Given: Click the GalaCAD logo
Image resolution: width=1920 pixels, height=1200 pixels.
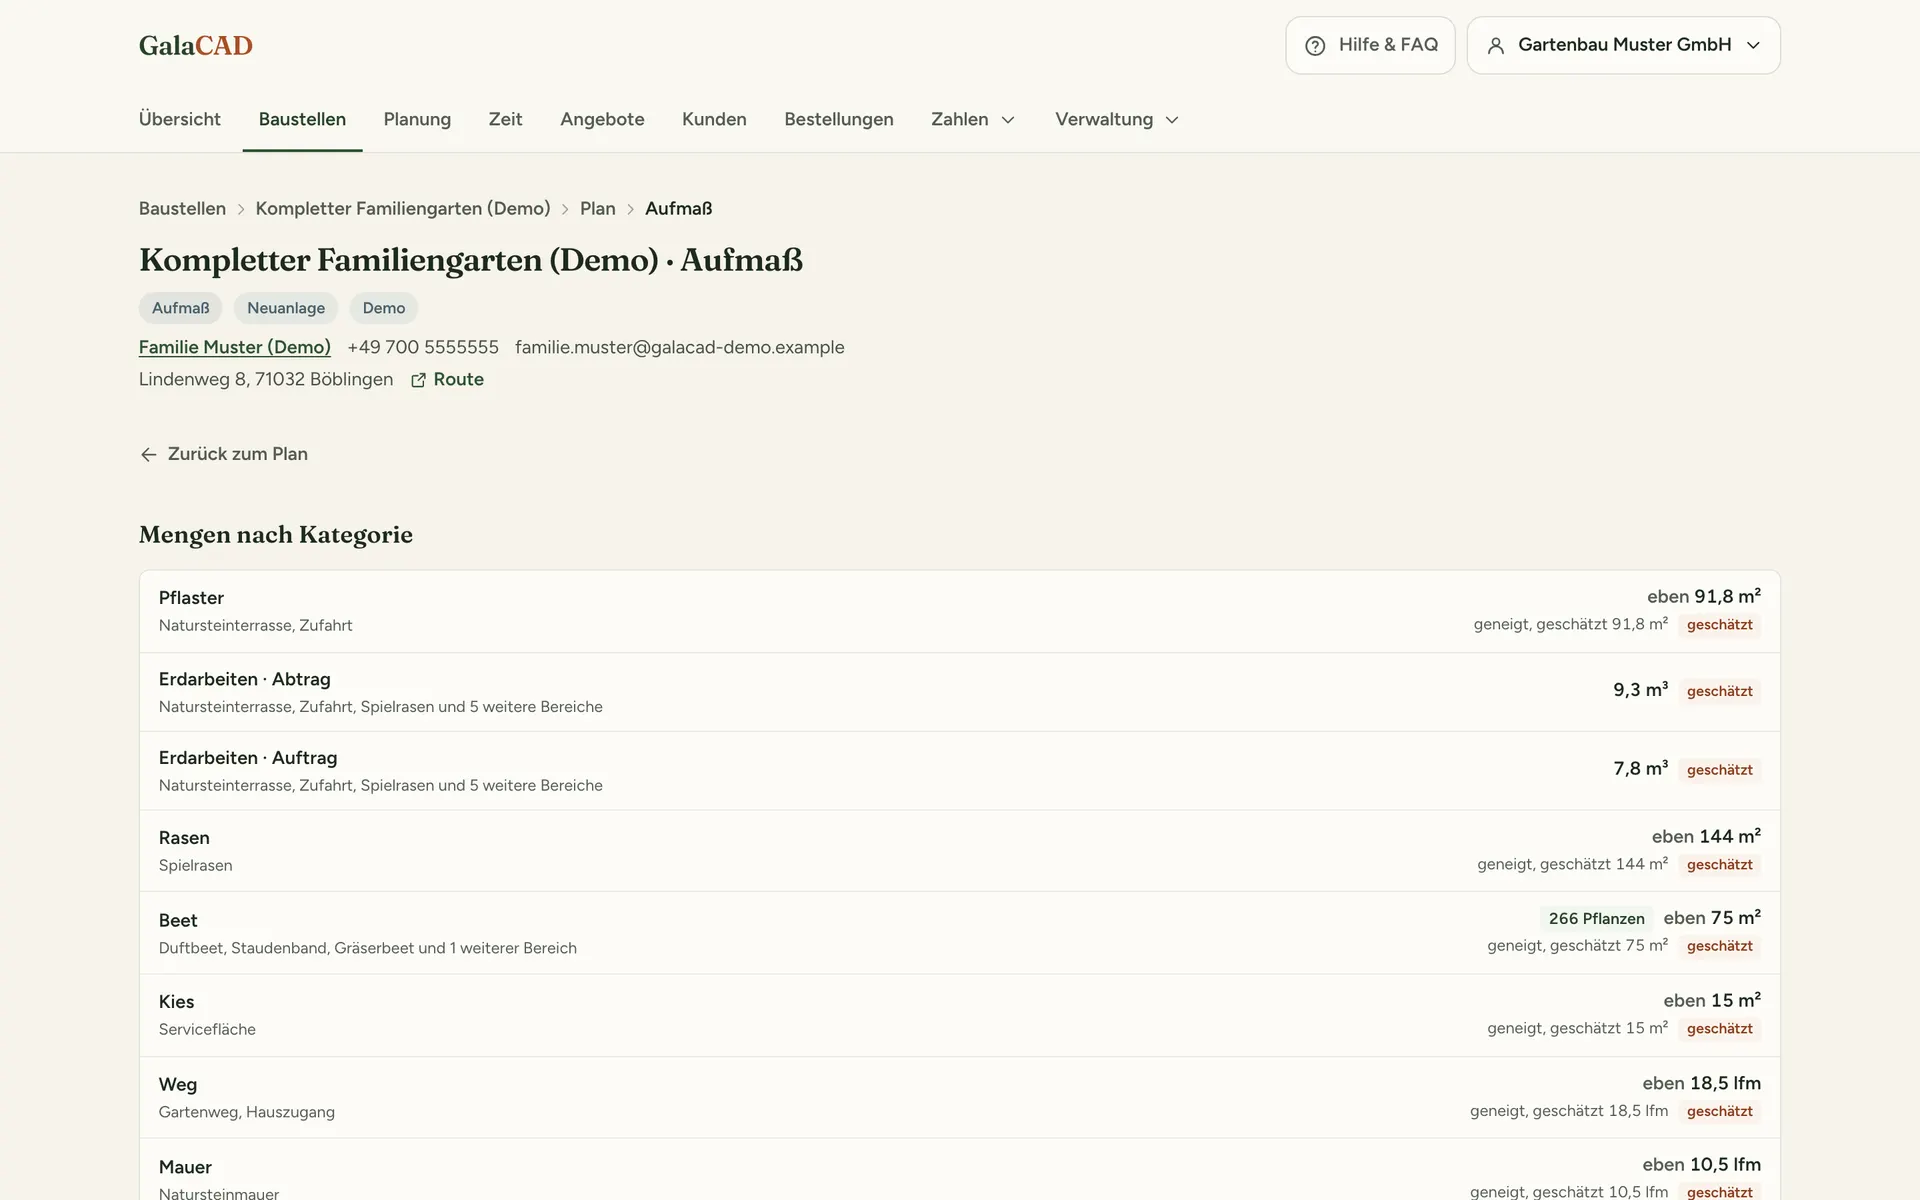Looking at the screenshot, I should click(195, 45).
